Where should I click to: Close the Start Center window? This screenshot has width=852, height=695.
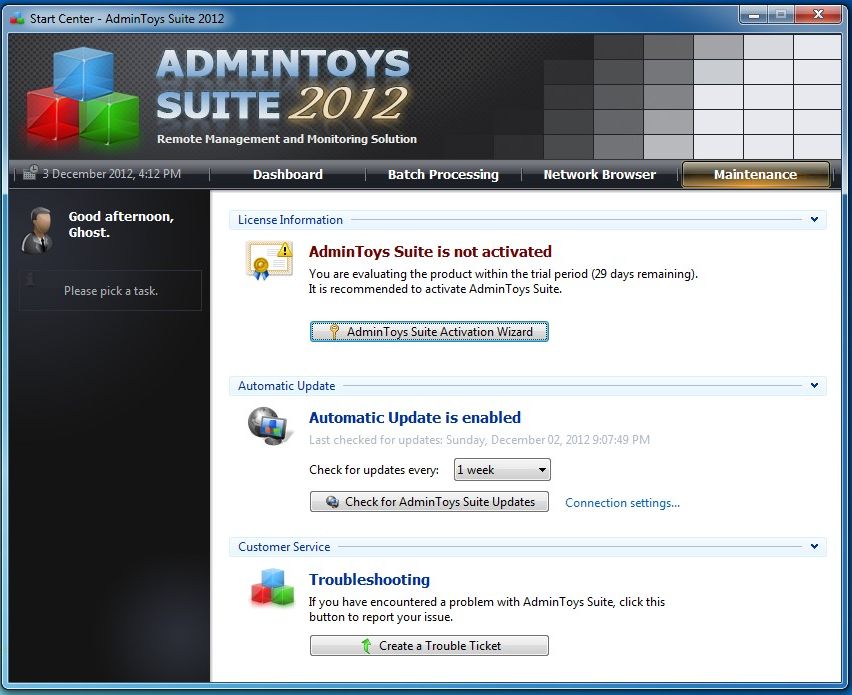coord(818,15)
